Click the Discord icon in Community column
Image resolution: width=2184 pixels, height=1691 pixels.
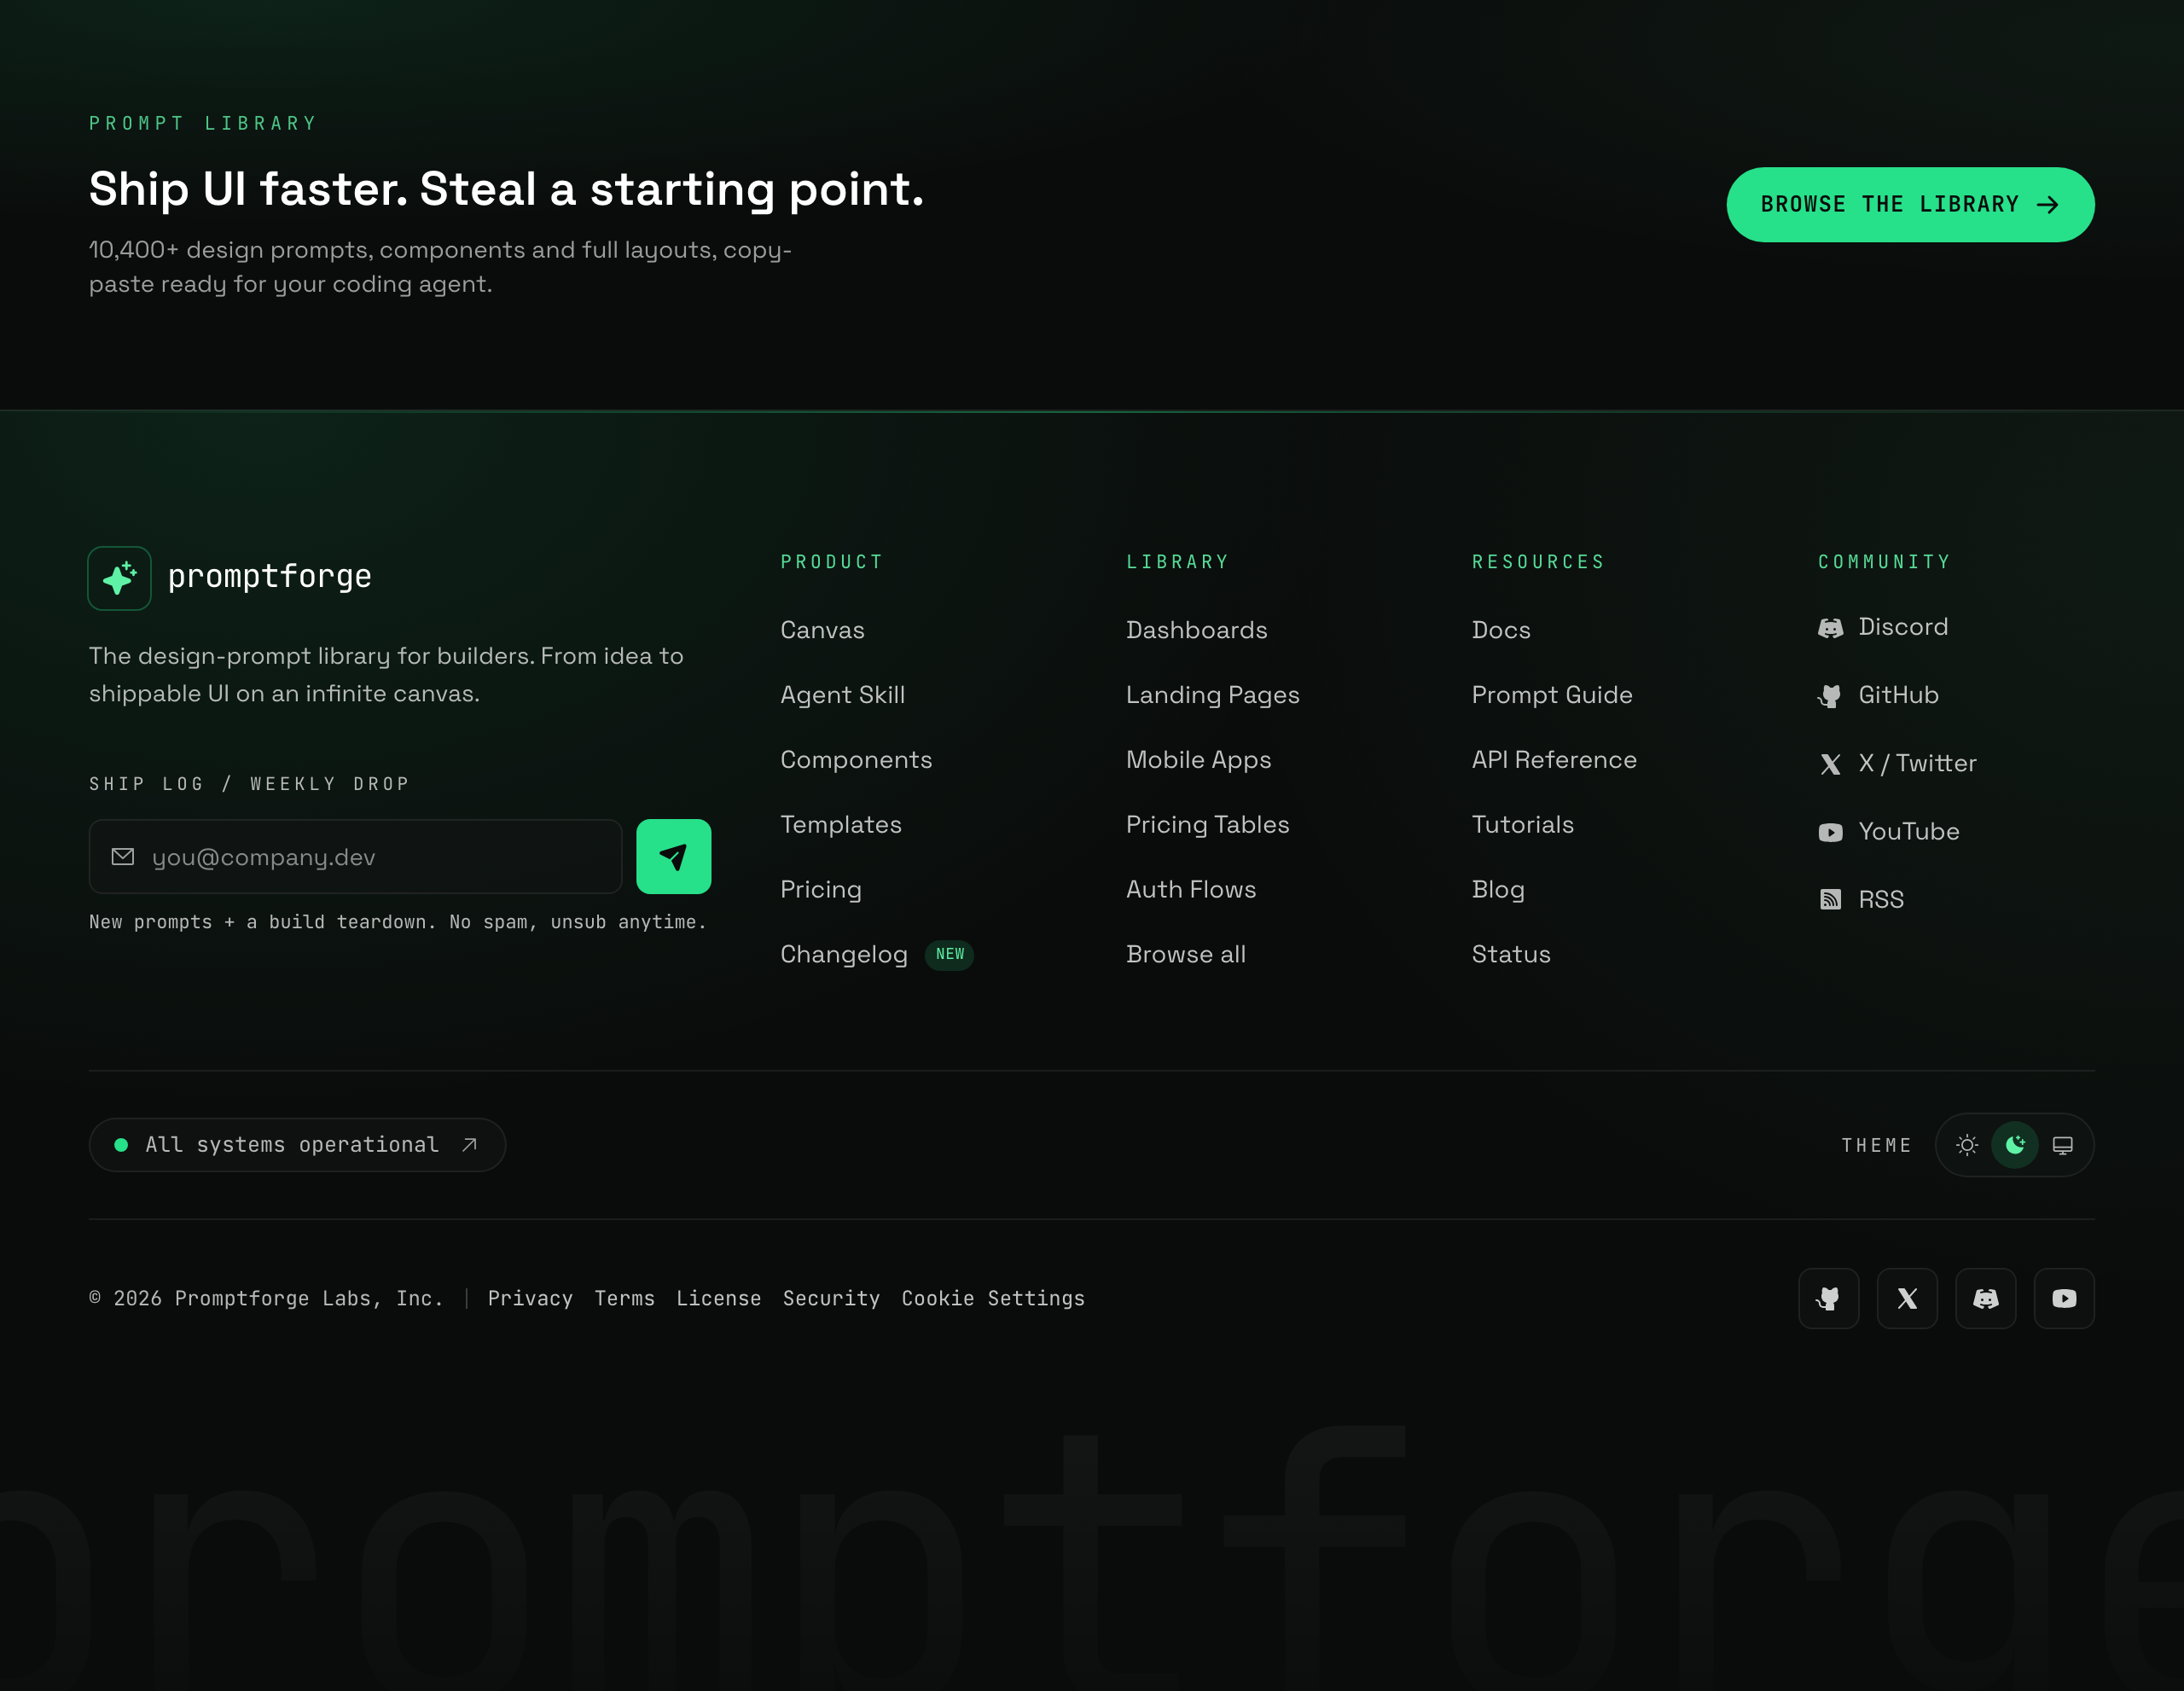point(1830,628)
